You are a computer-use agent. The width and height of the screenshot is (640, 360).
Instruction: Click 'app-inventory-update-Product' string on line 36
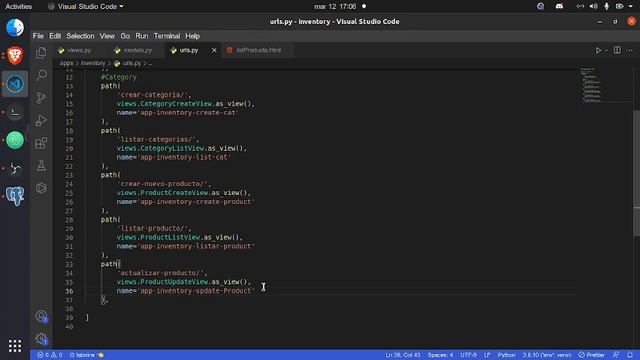click(196, 291)
